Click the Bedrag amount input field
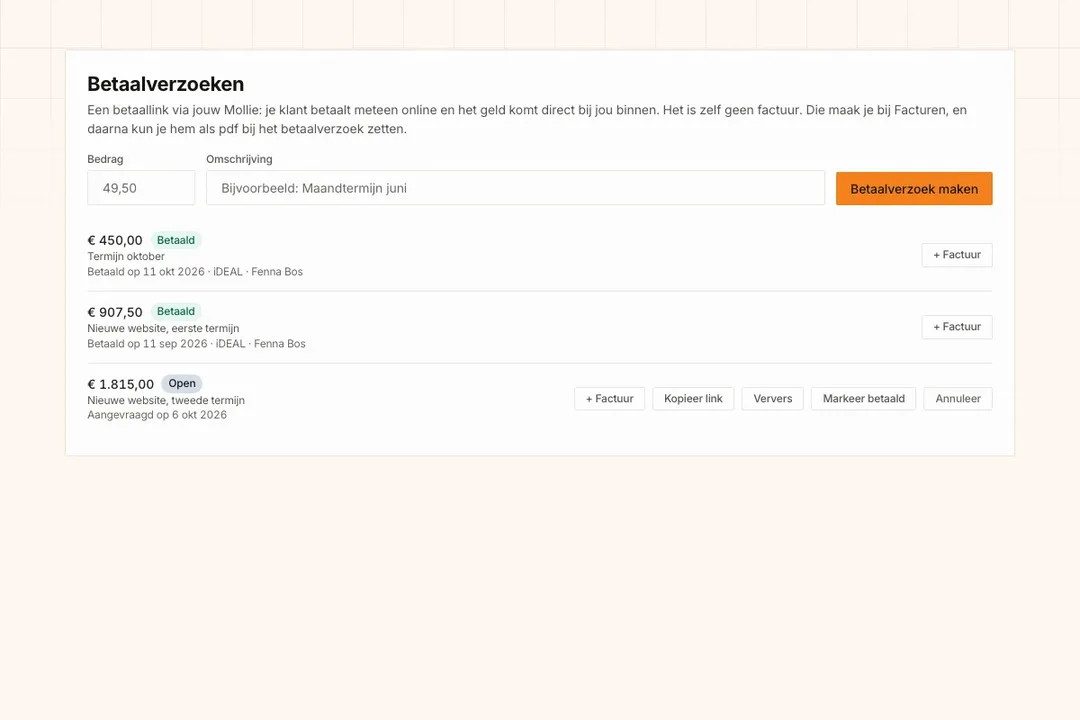1080x720 pixels. (141, 188)
